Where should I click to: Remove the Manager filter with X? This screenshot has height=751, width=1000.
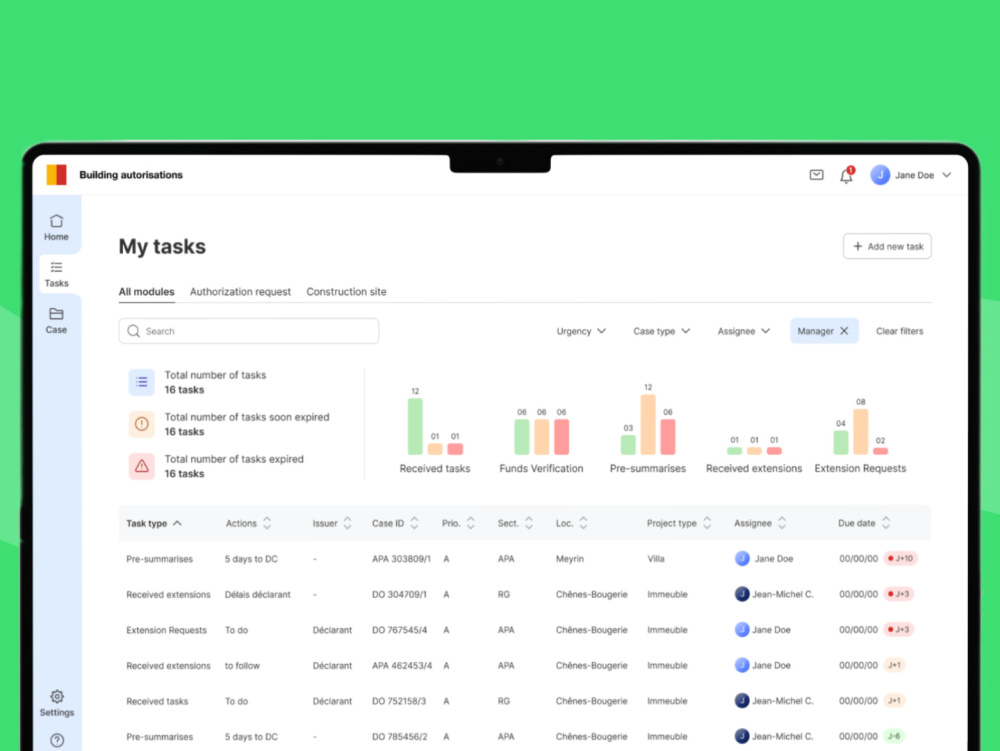[x=844, y=331]
